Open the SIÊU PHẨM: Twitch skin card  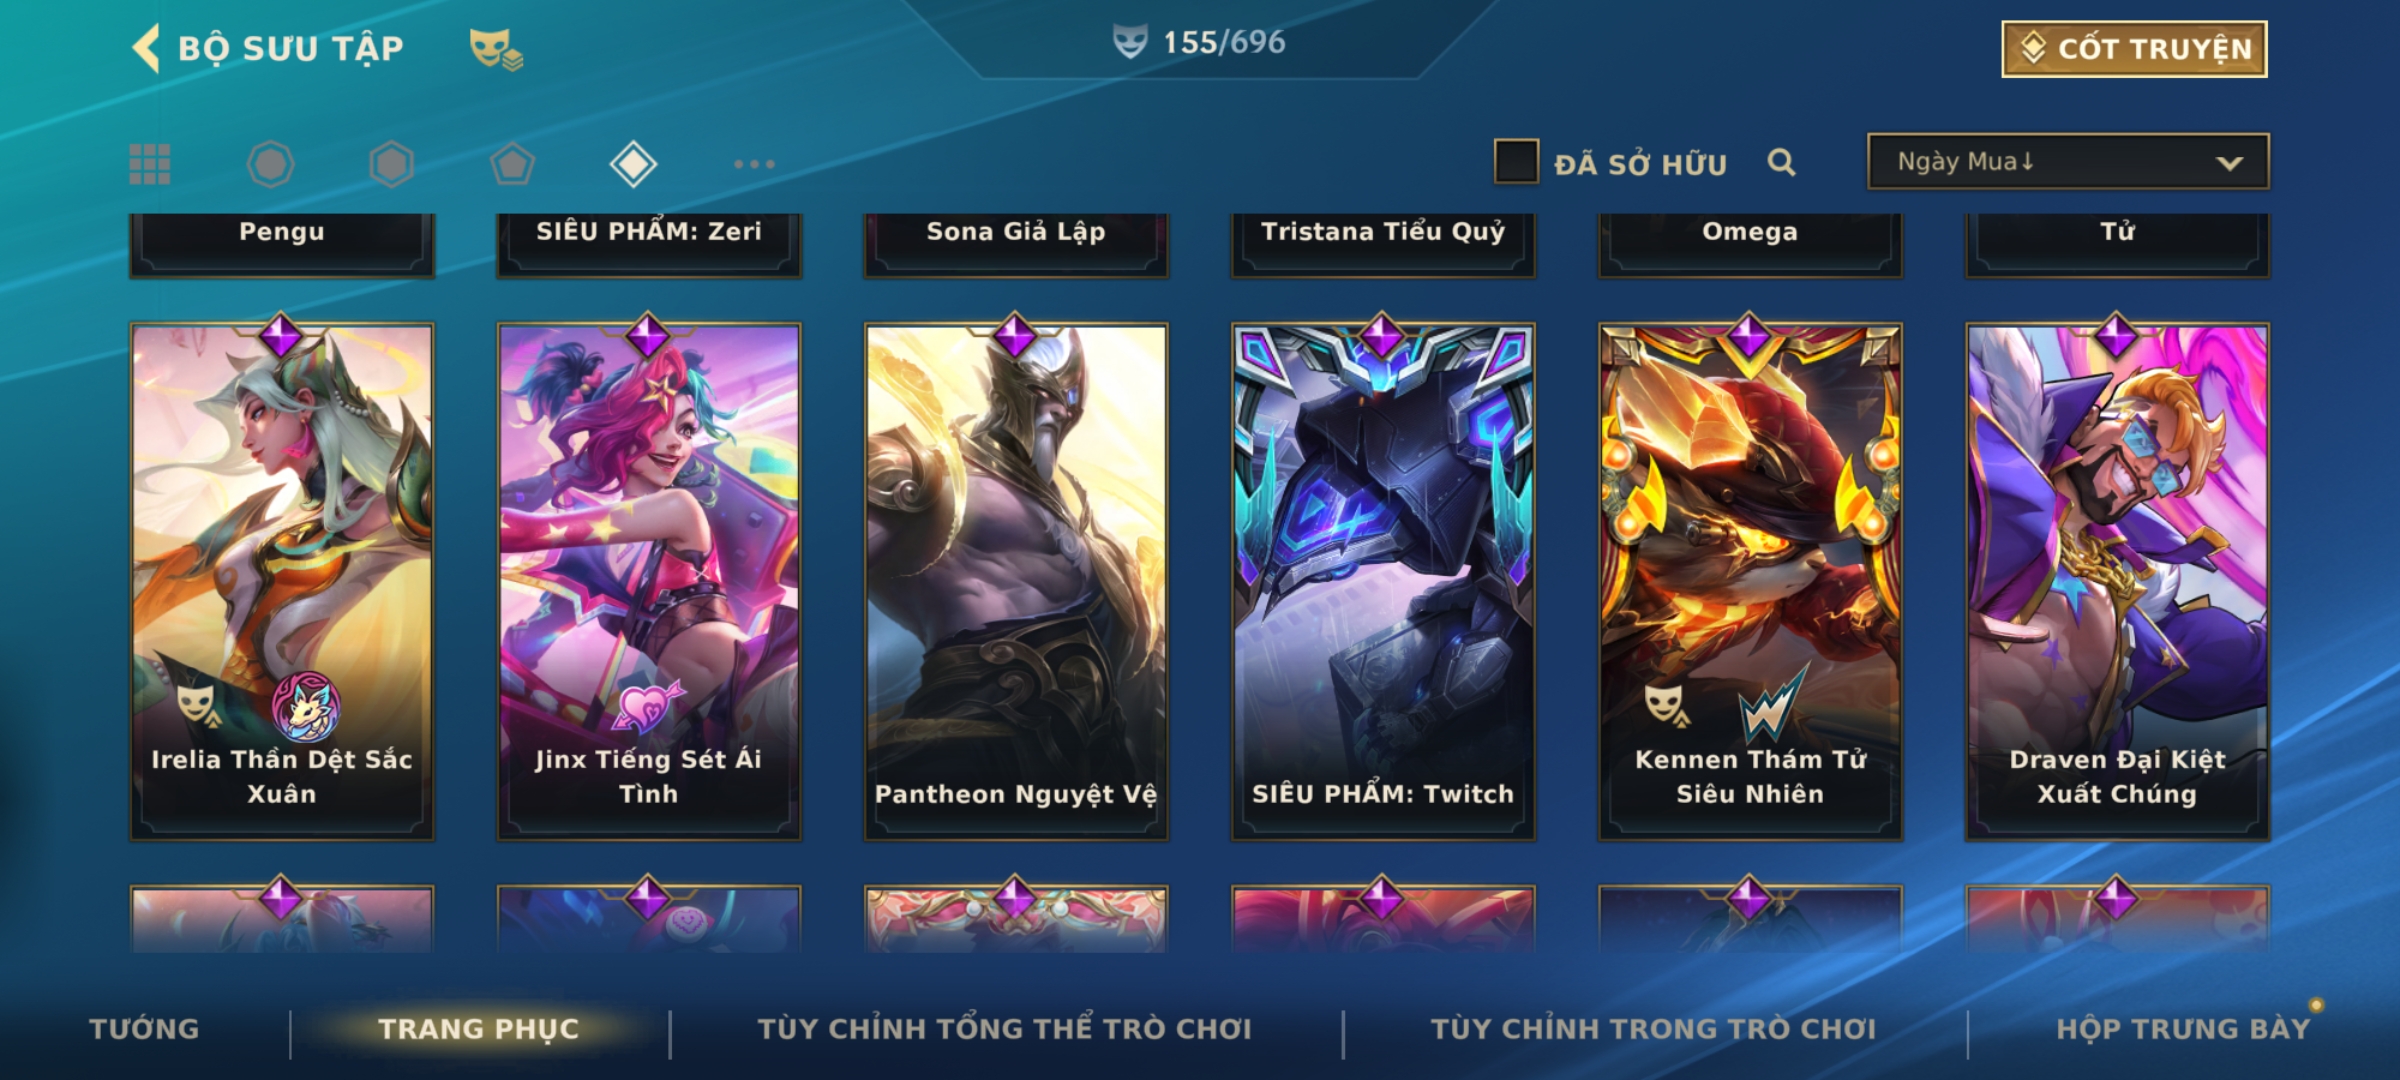point(1383,580)
